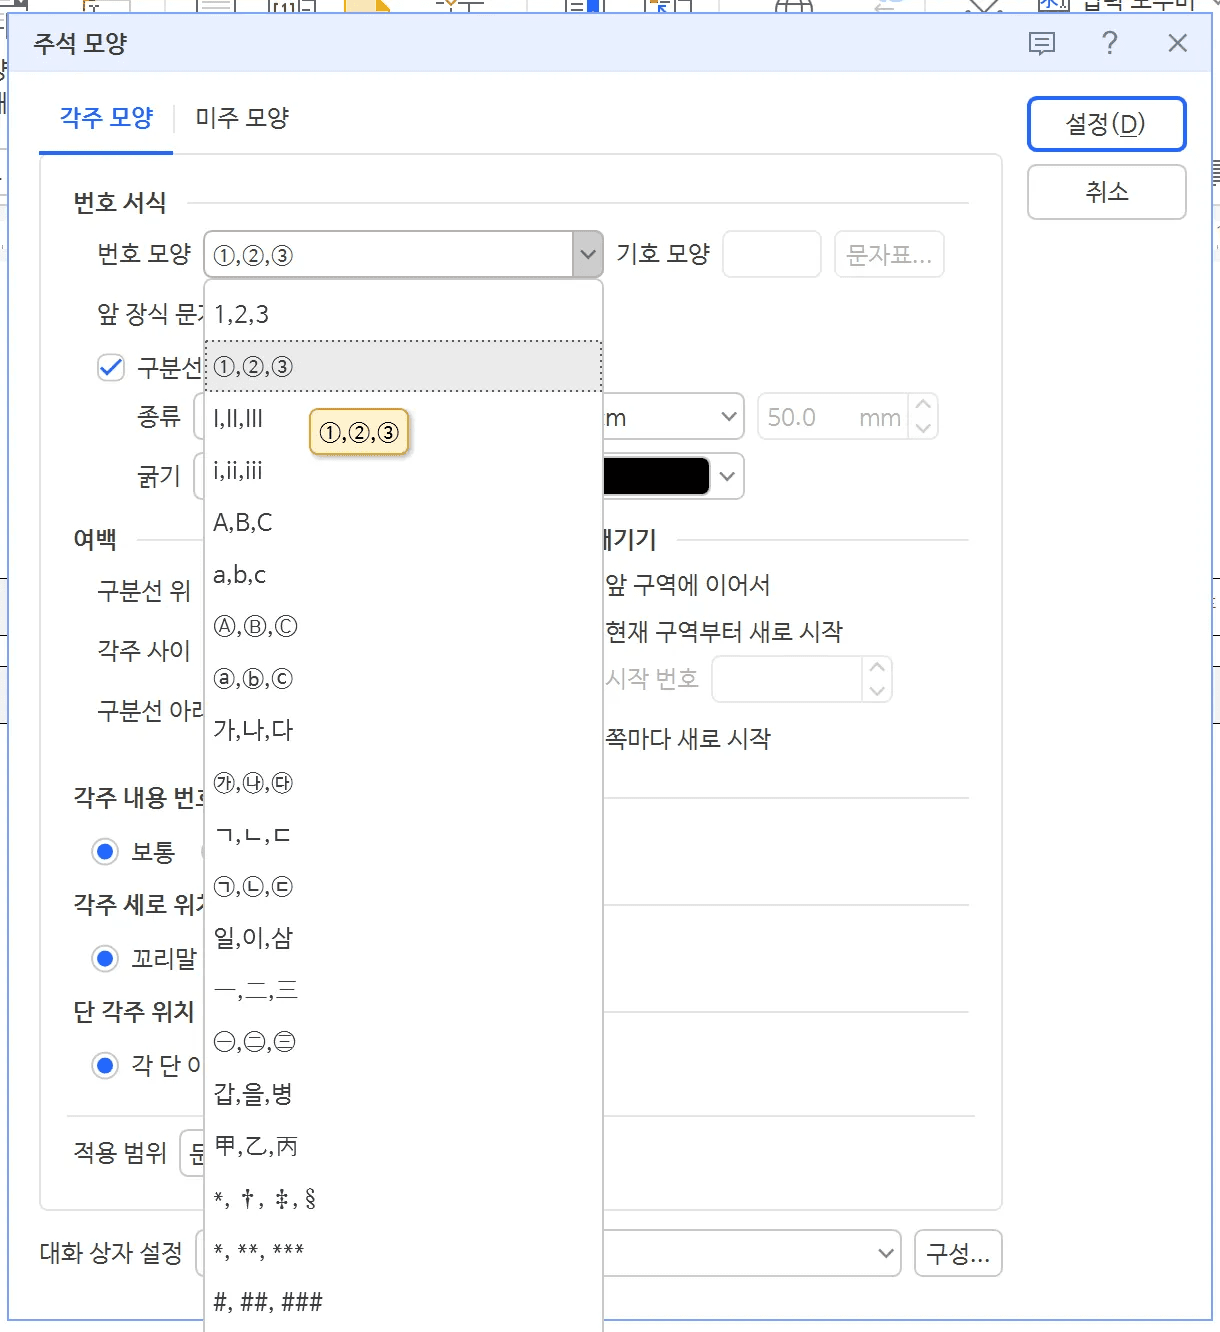Open the black line color dropdown
The height and width of the screenshot is (1332, 1220).
coord(727,476)
